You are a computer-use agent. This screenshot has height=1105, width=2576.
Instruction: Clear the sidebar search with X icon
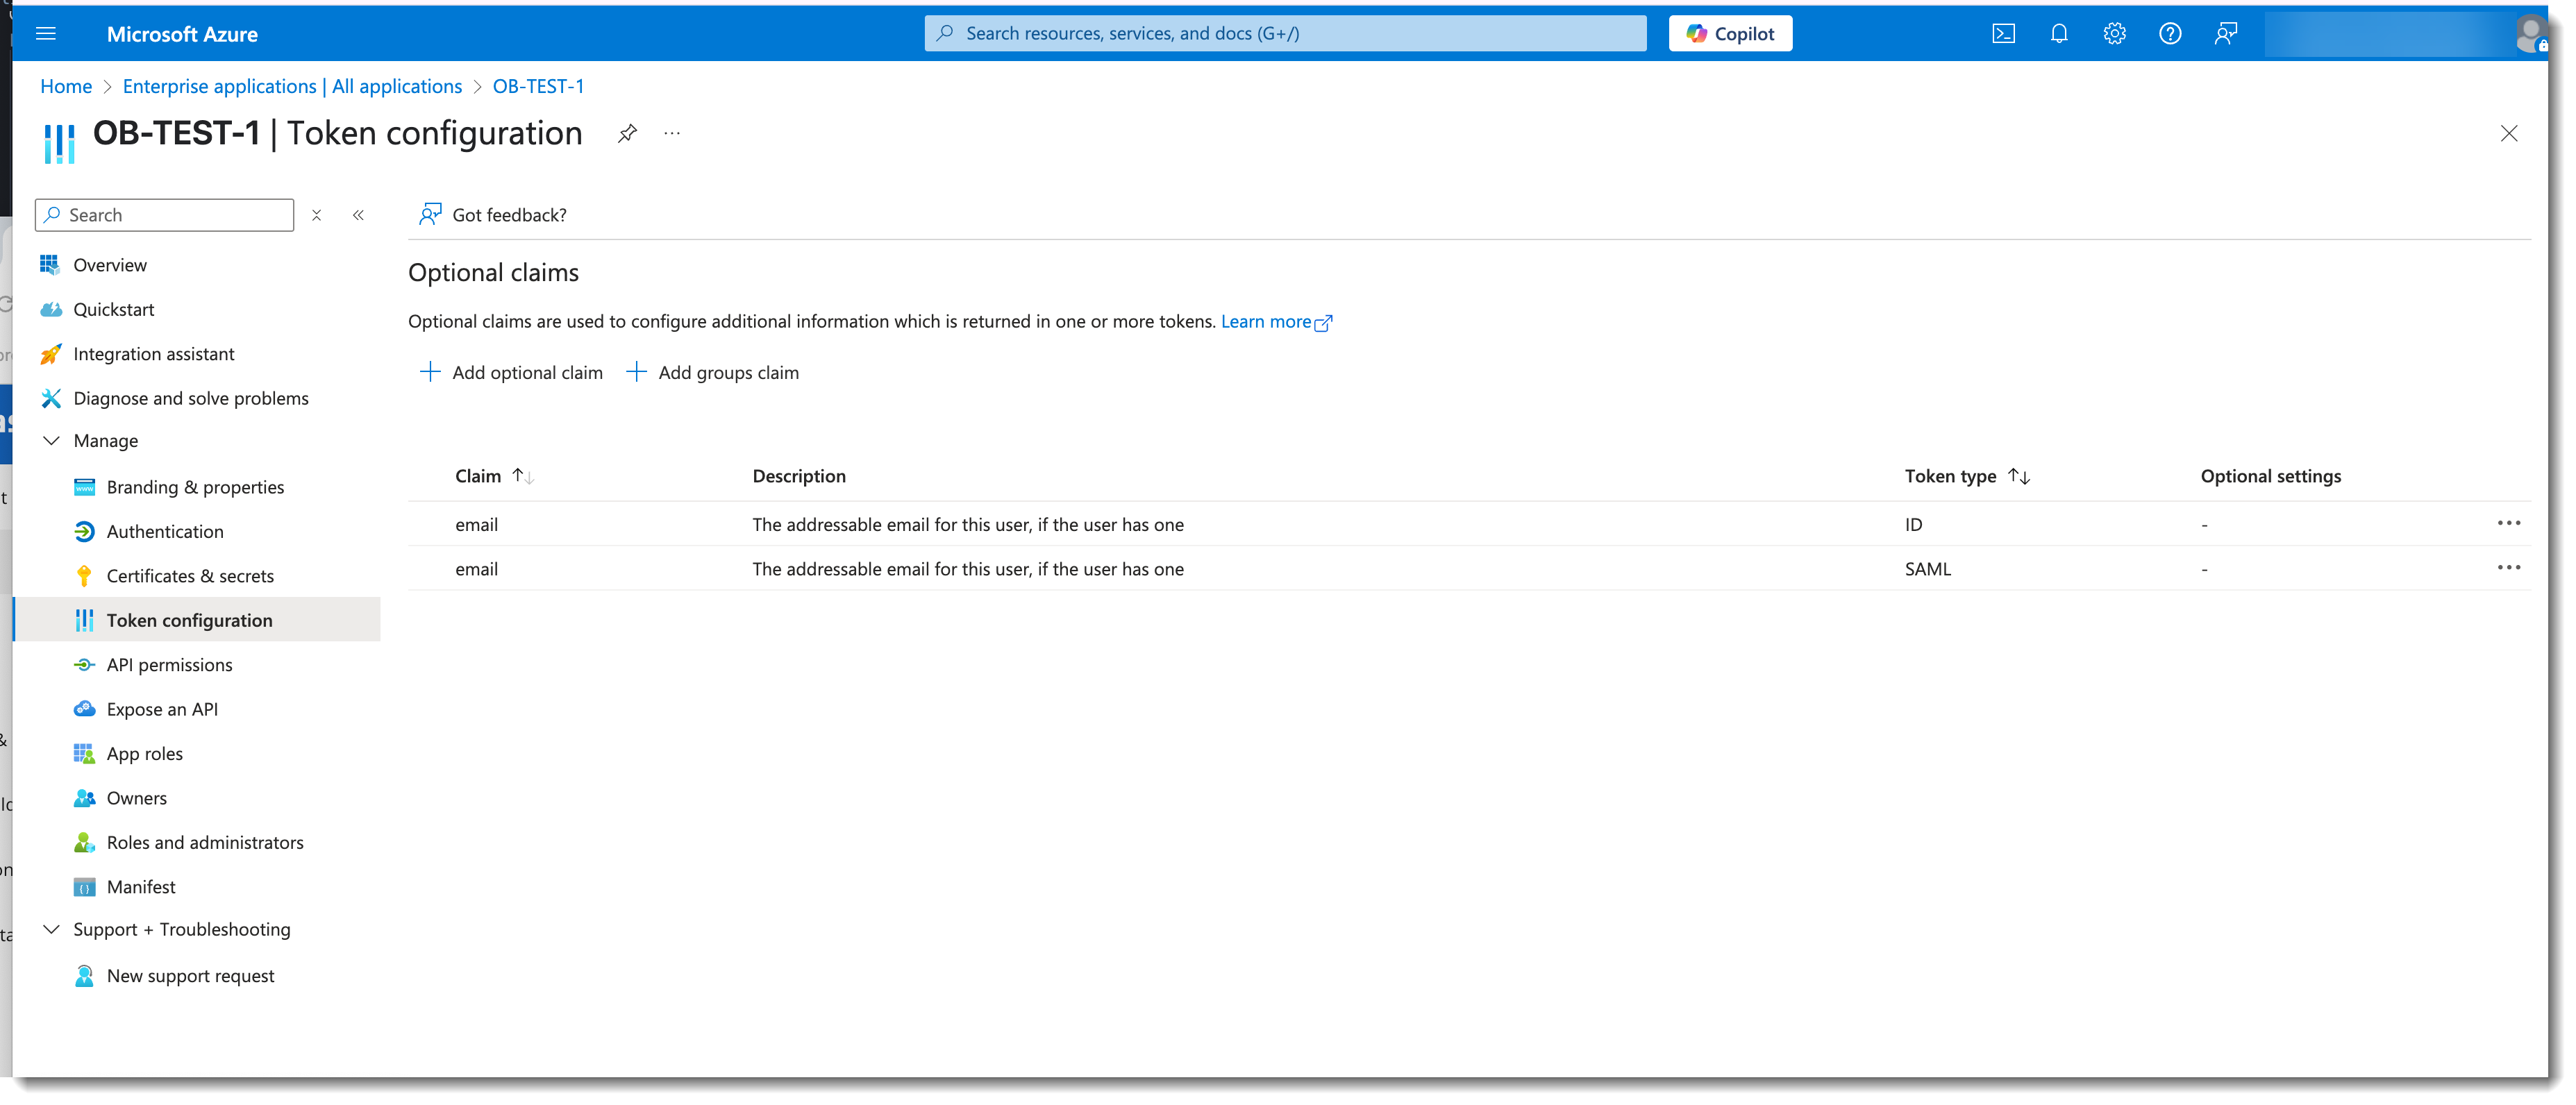pos(317,215)
